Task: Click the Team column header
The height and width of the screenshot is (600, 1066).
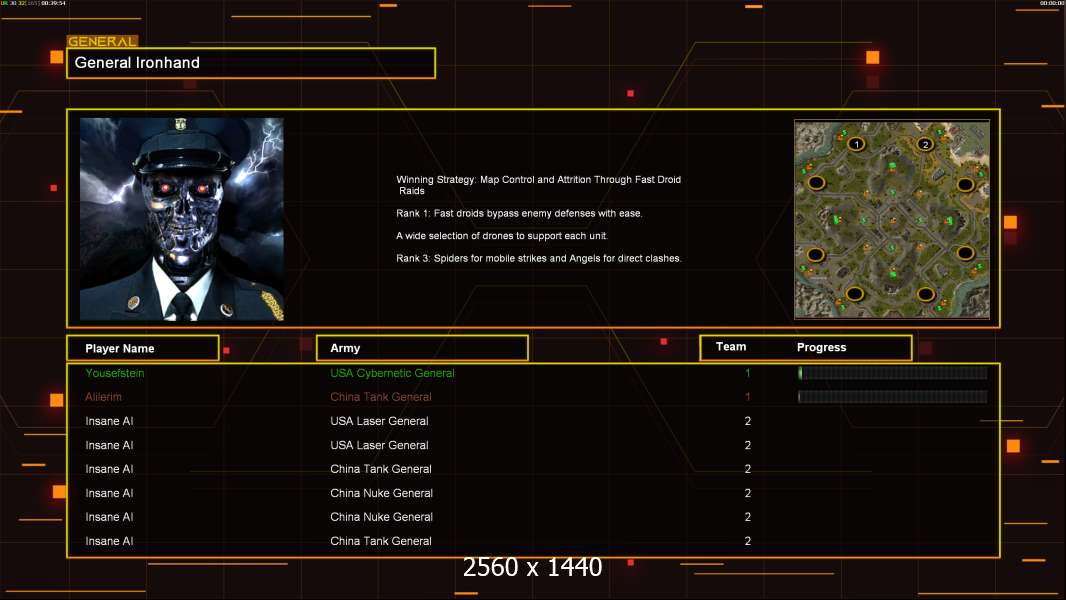Action: (x=731, y=347)
